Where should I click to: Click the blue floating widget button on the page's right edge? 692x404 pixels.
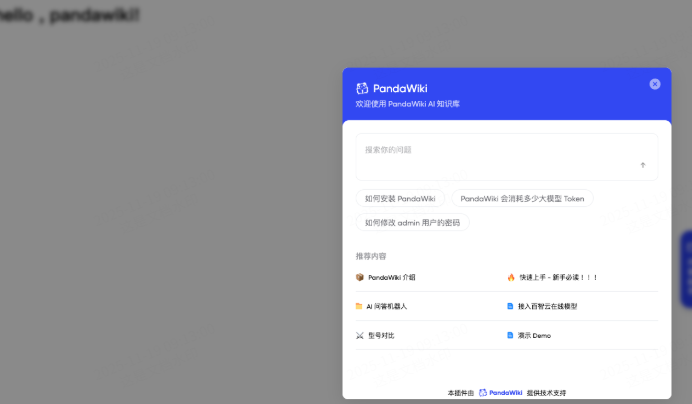coord(686,268)
